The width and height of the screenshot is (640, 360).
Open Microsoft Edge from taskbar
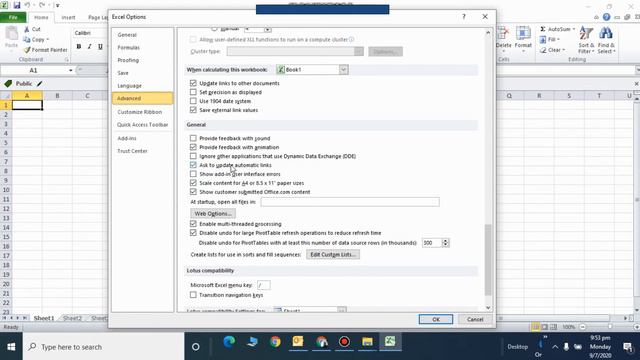(x=229, y=342)
